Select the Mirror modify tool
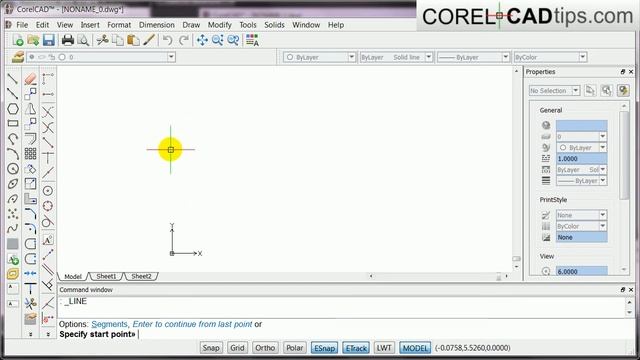 click(30, 109)
